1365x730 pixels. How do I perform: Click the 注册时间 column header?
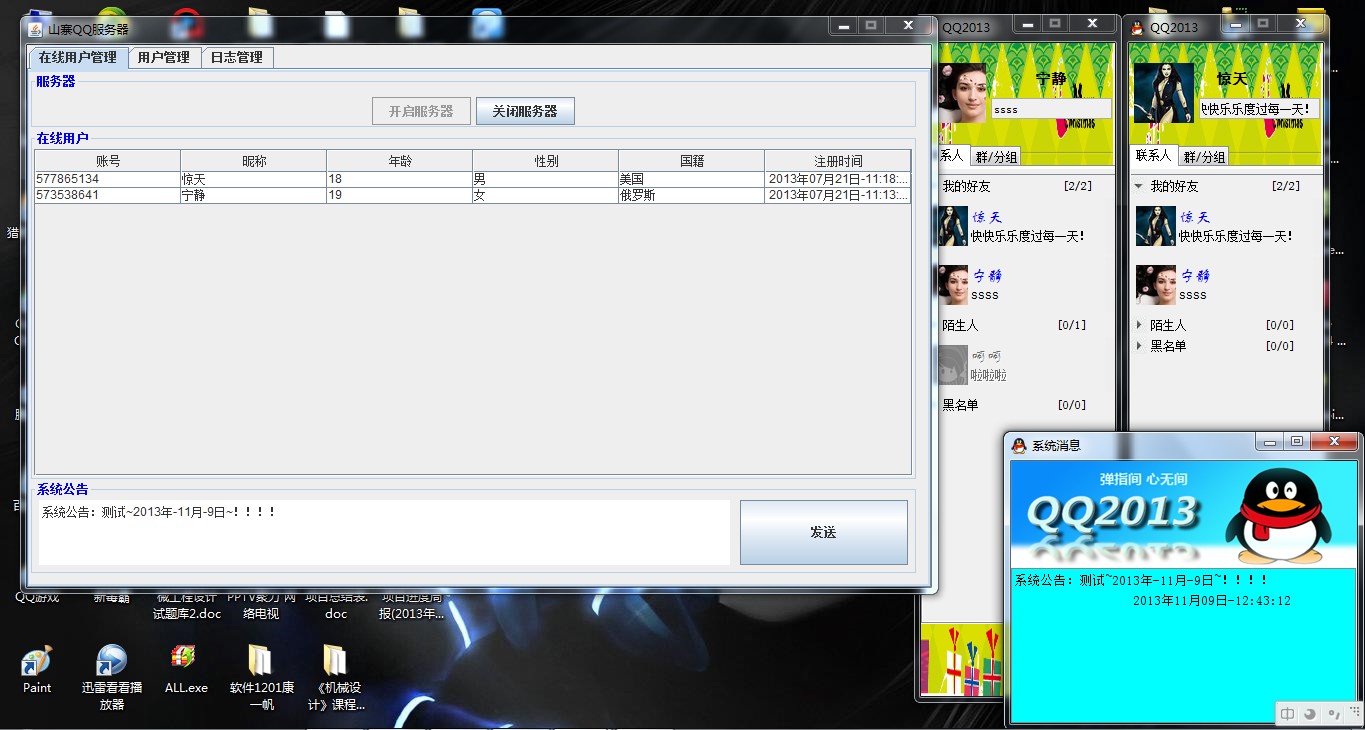click(x=838, y=161)
